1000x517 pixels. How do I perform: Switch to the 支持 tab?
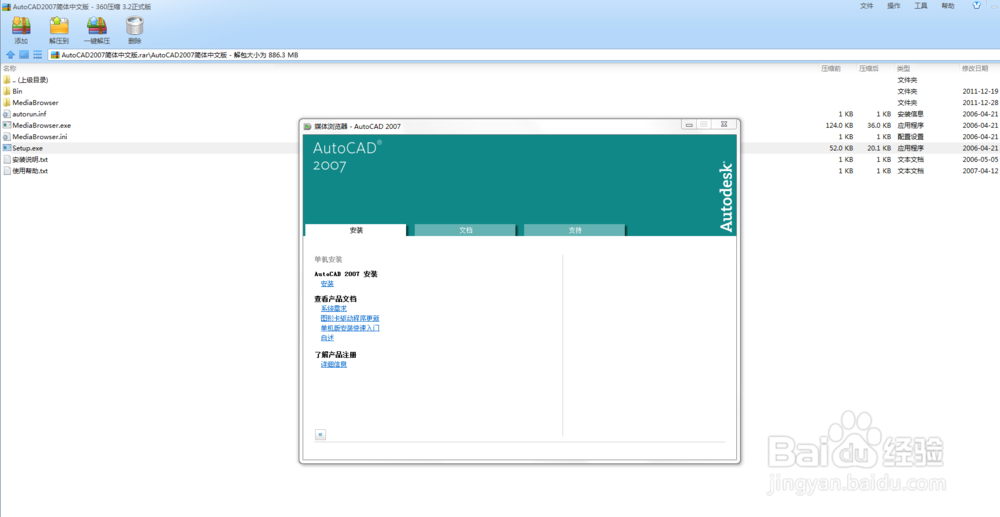575,230
